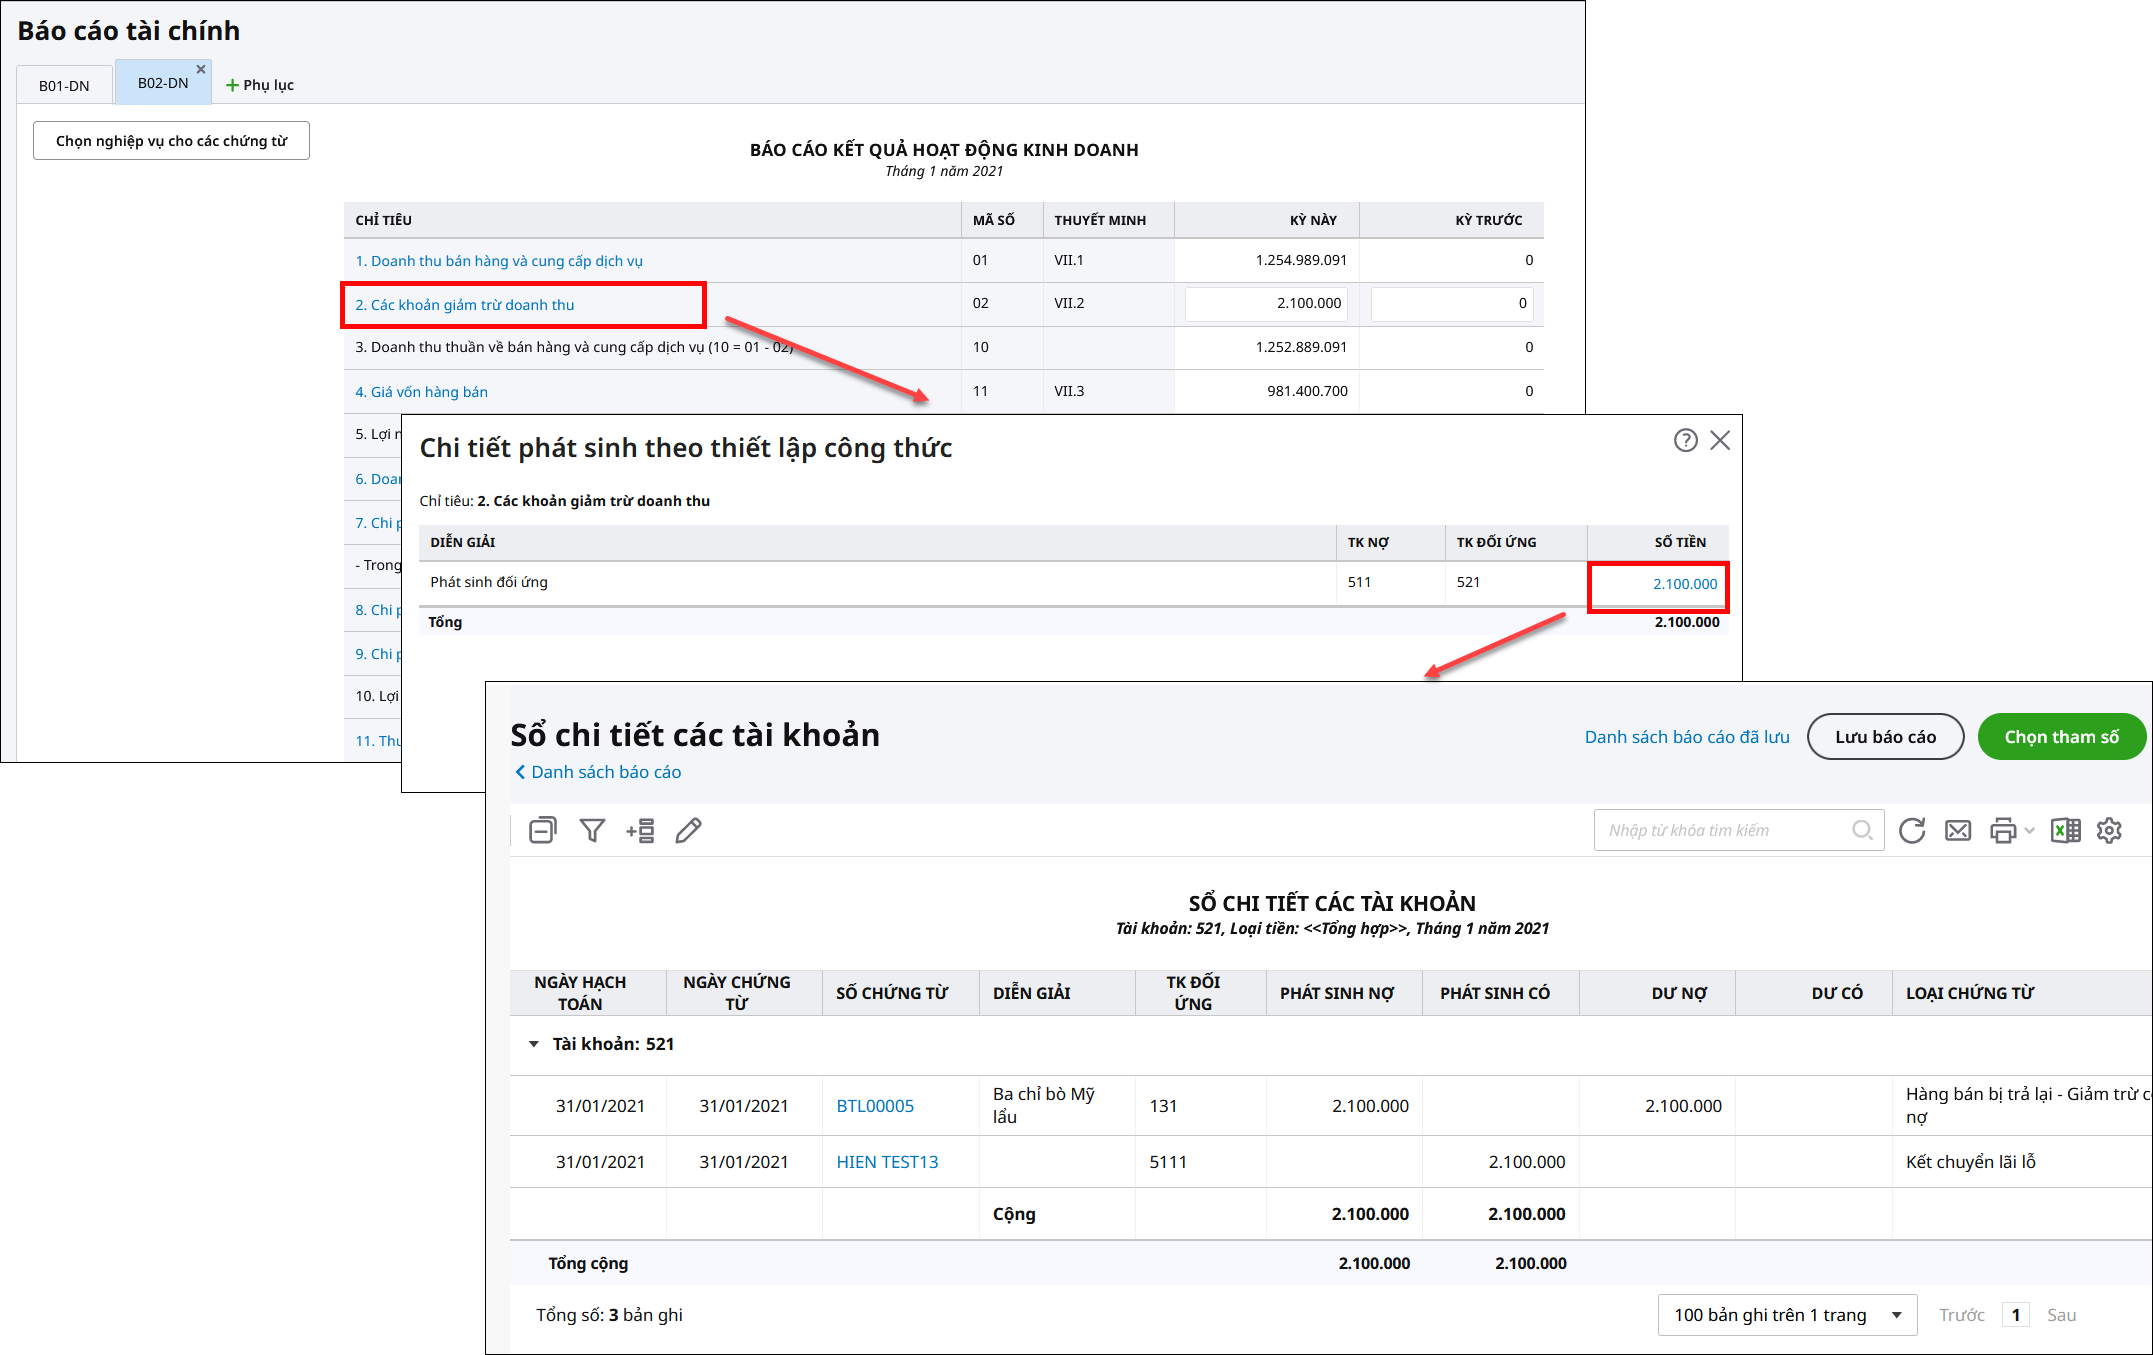Export the report to Excel
Image resolution: width=2153 pixels, height=1355 pixels.
[2065, 830]
